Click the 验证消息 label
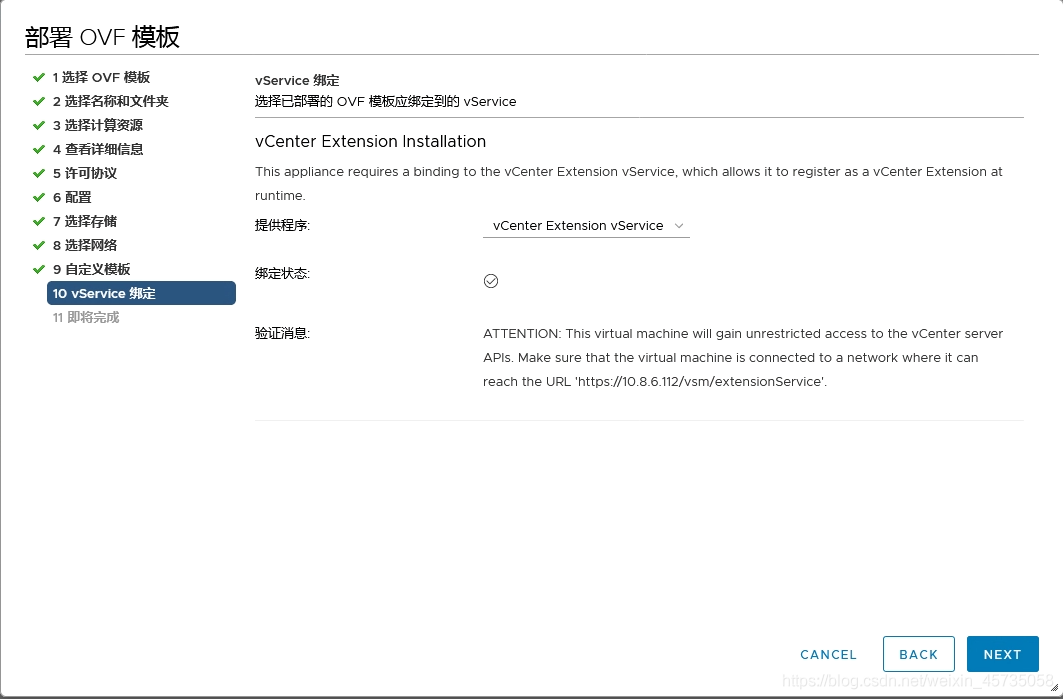This screenshot has width=1063, height=699. (282, 334)
